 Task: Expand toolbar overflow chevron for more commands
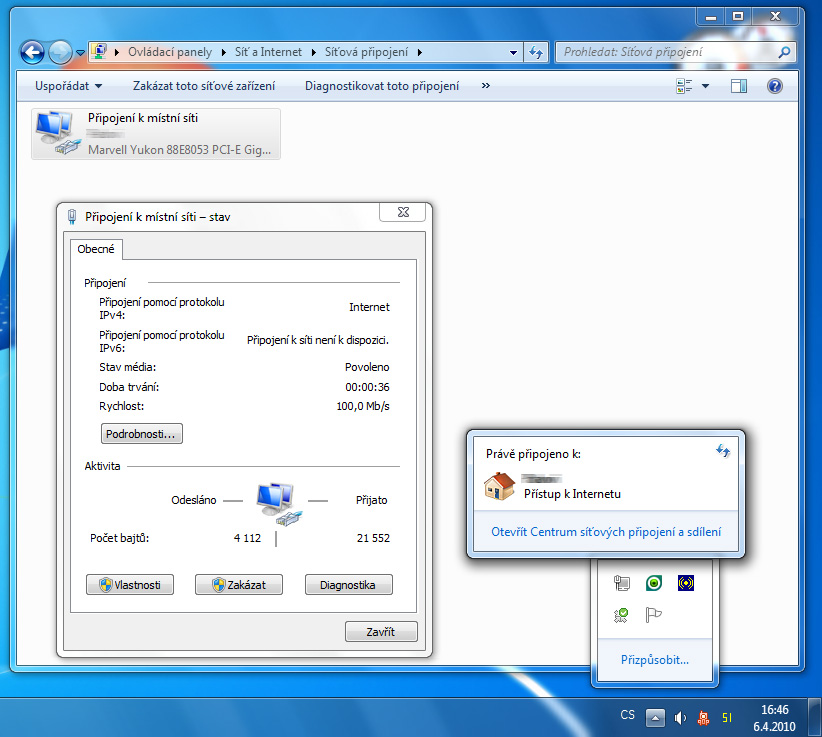[x=486, y=87]
